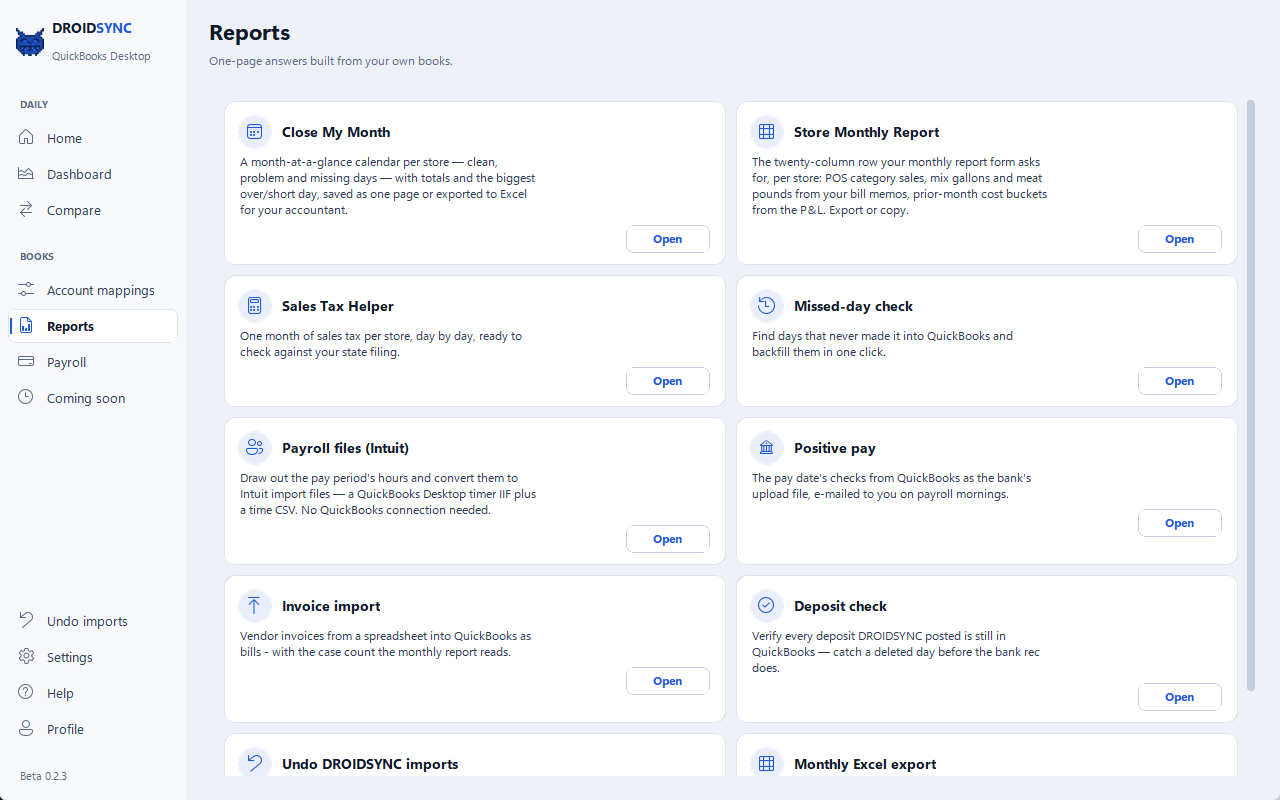Click the QuickBooks Desktop subtitle
The height and width of the screenshot is (800, 1280).
coord(101,56)
